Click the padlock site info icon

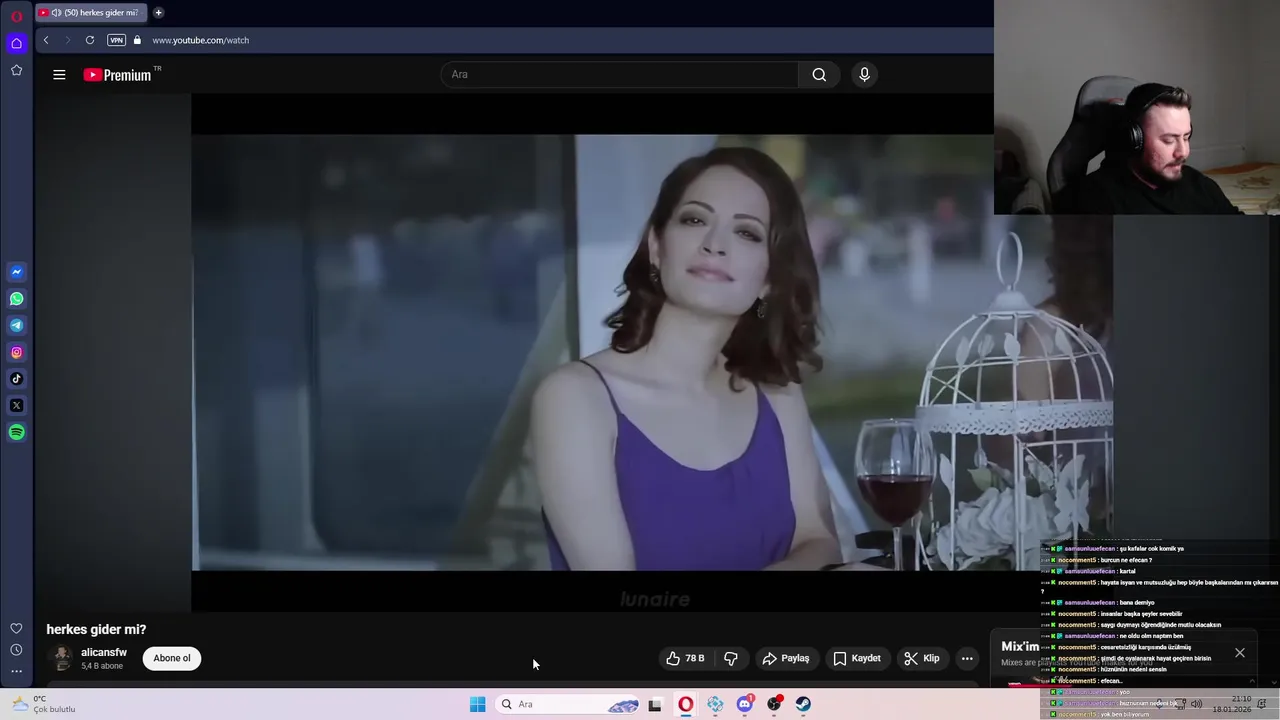click(x=137, y=40)
